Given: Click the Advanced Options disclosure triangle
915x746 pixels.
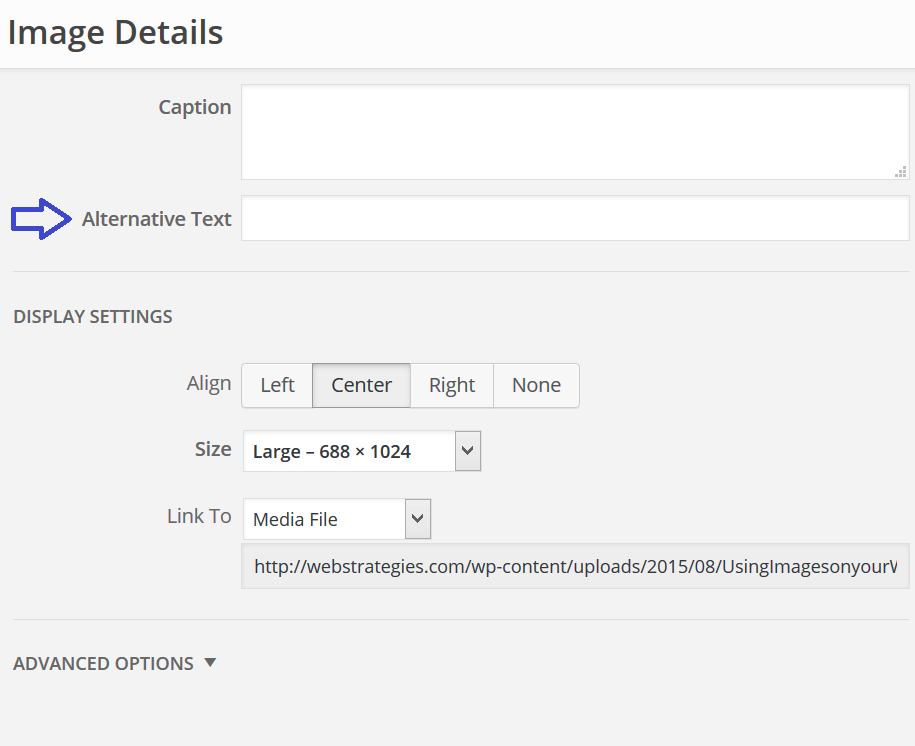Looking at the screenshot, I should click(x=210, y=663).
